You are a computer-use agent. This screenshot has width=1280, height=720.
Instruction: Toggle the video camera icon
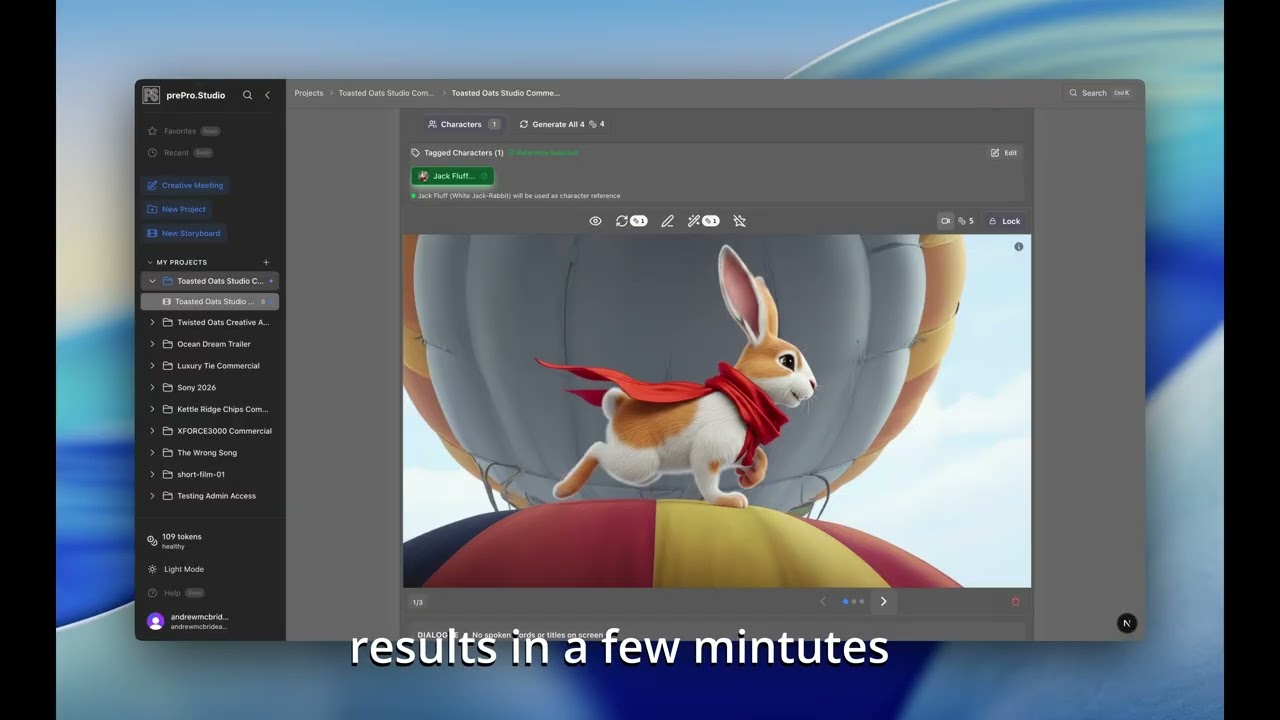click(945, 221)
